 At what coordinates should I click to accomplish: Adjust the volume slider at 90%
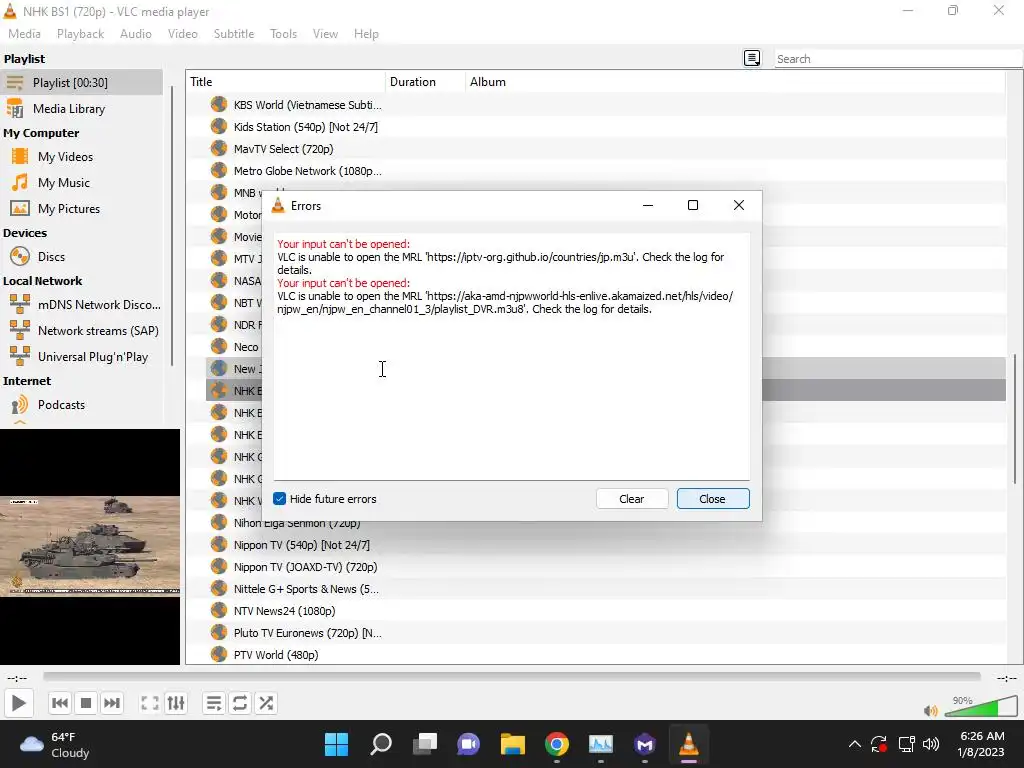[979, 708]
